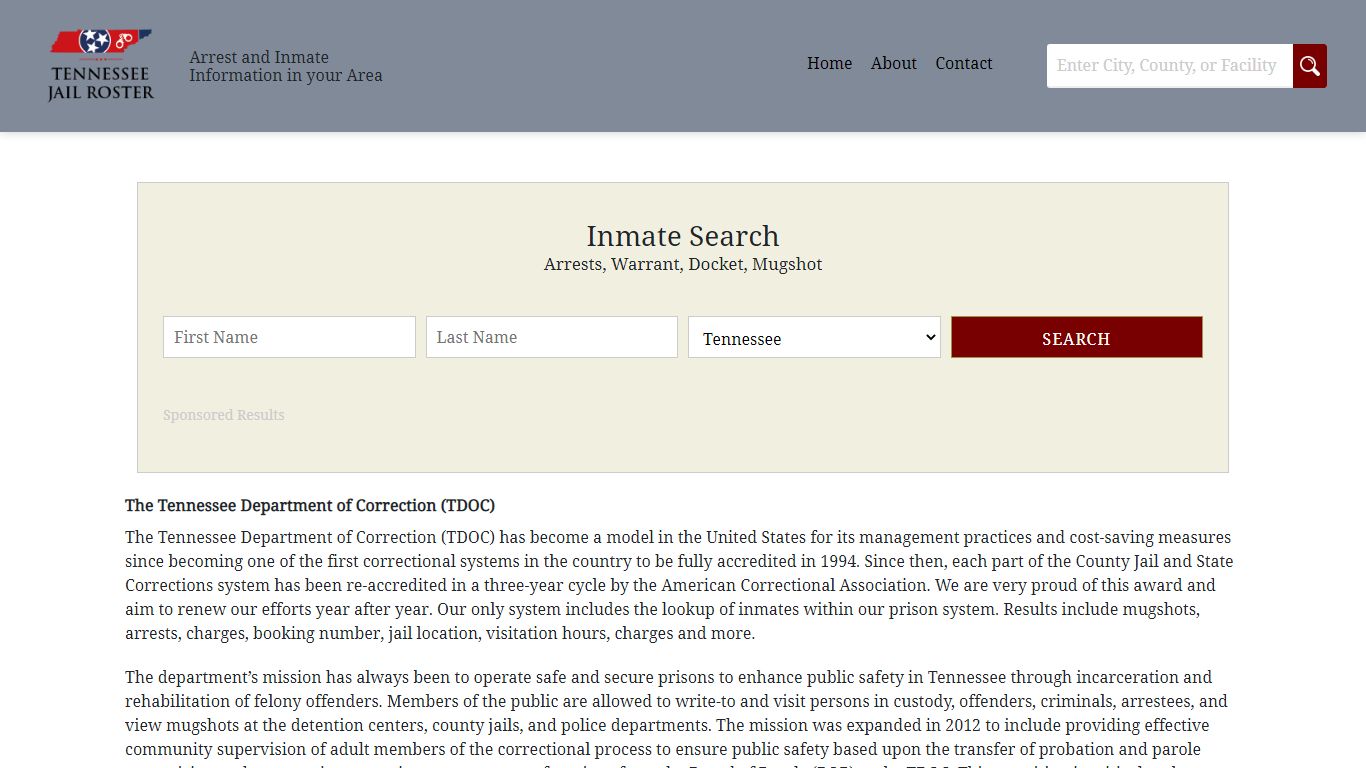Click the Tennessee Jail Roster logo

tap(101, 65)
